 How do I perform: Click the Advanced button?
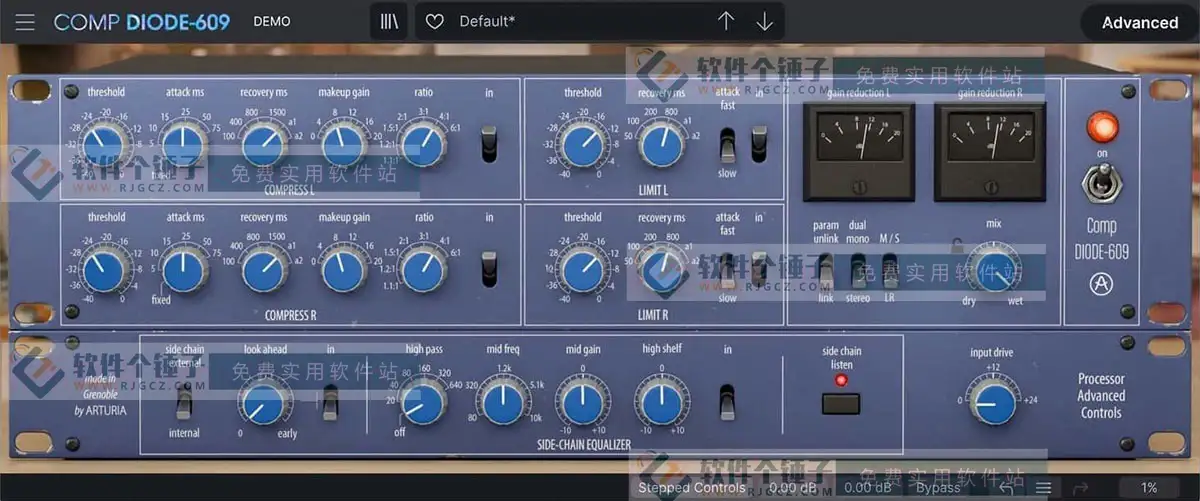(1140, 22)
